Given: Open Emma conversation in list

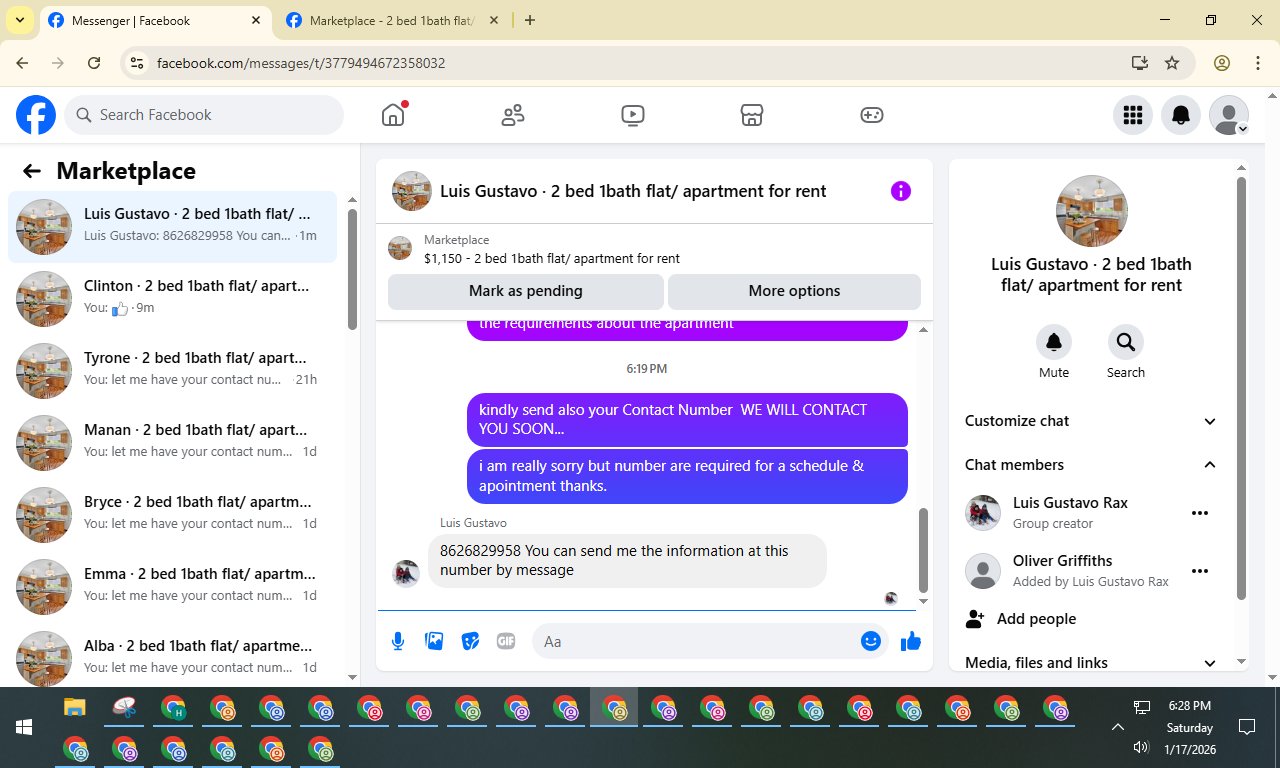Looking at the screenshot, I should (172, 587).
